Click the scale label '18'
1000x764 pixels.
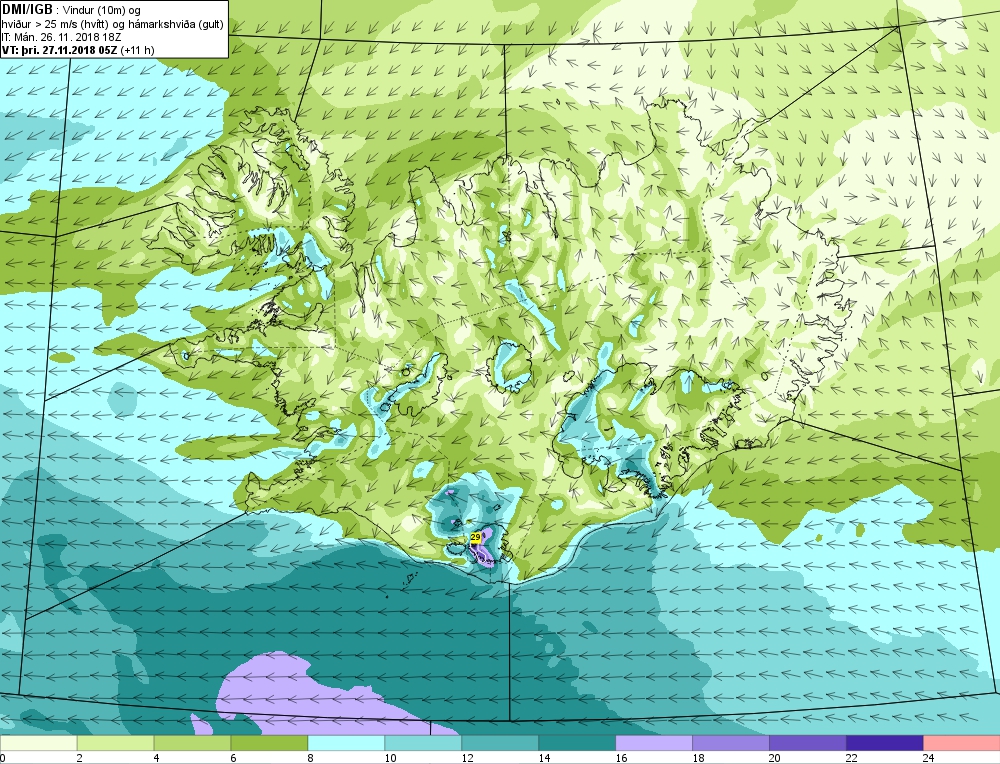tap(698, 758)
